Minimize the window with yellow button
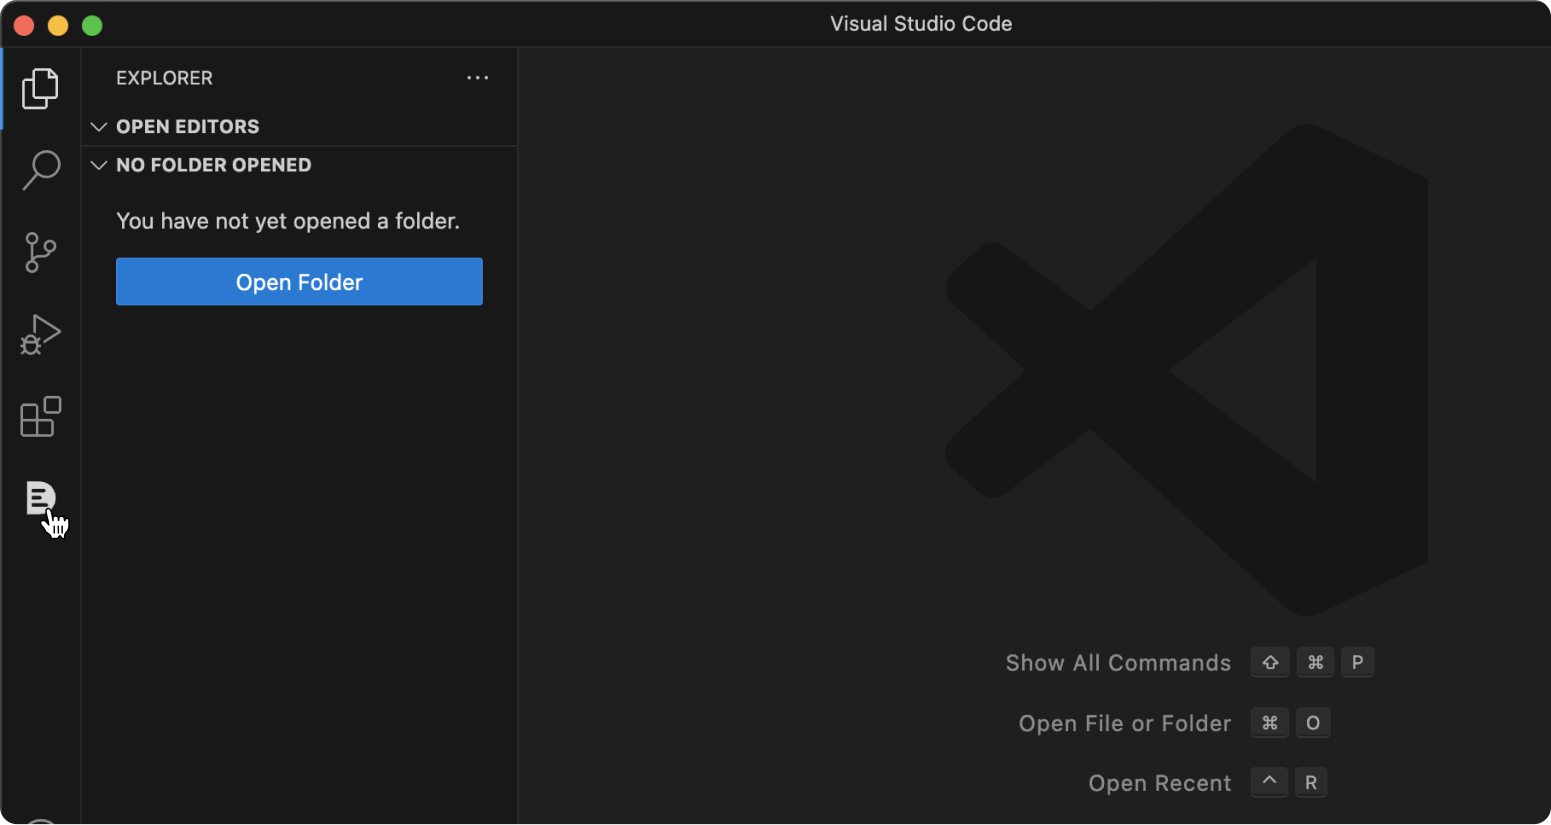Image resolution: width=1551 pixels, height=825 pixels. tap(58, 25)
